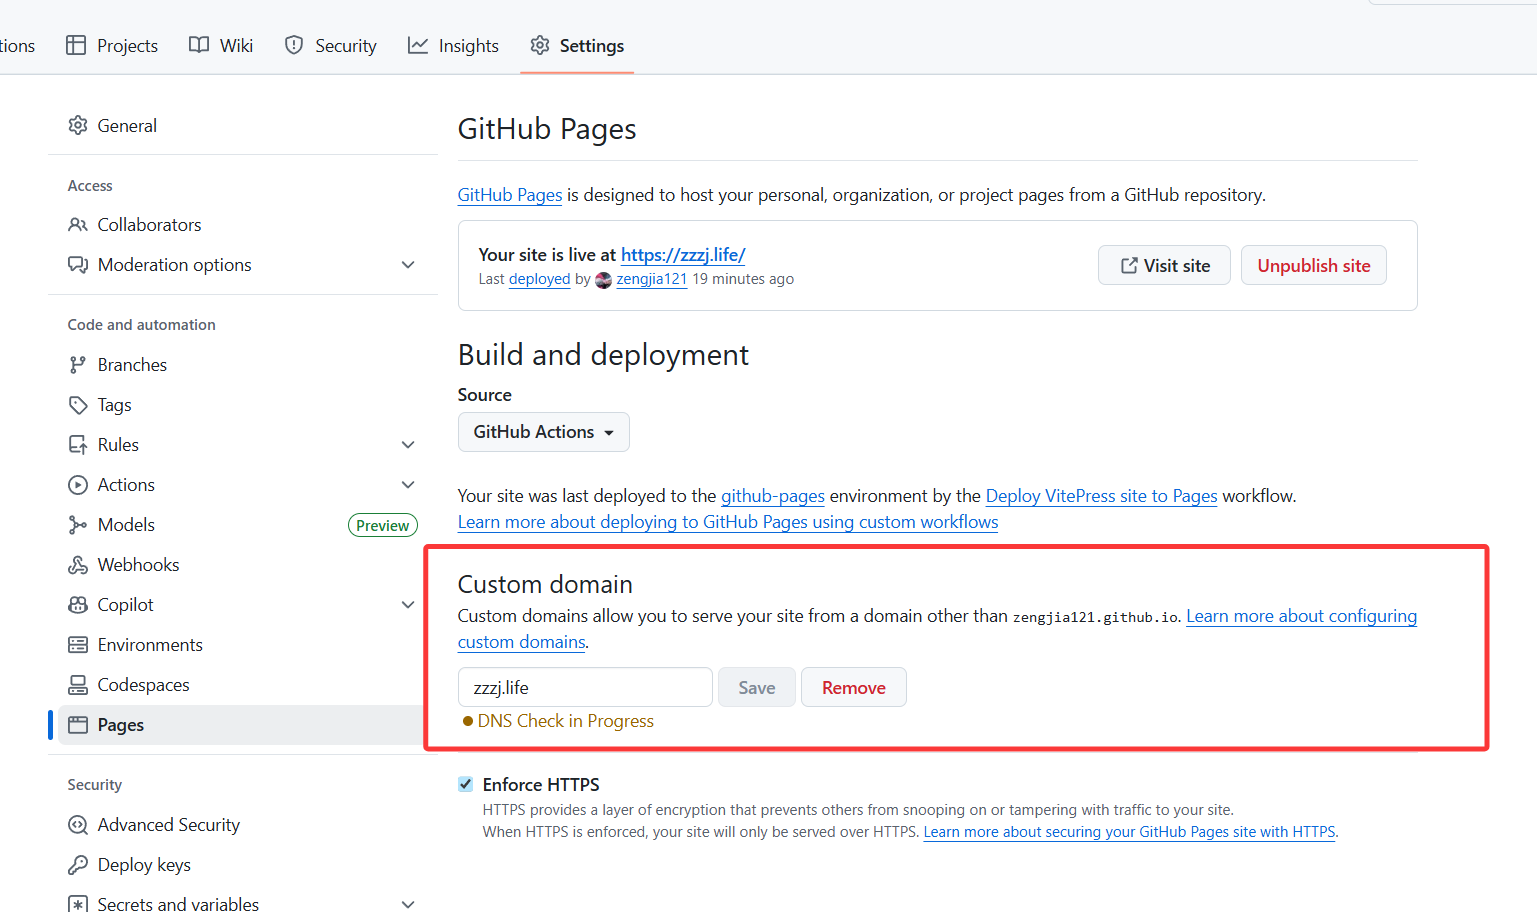The height and width of the screenshot is (912, 1537).
Task: Click the Save custom domain button
Action: pos(757,687)
